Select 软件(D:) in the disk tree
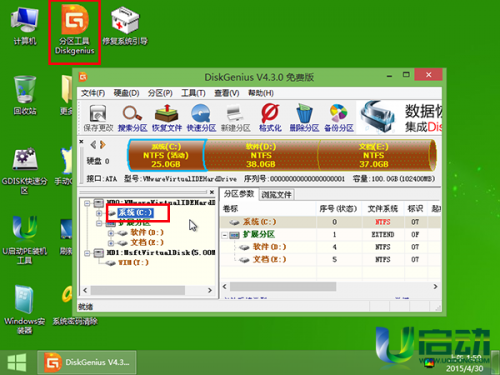The image size is (500, 375). click(x=147, y=233)
